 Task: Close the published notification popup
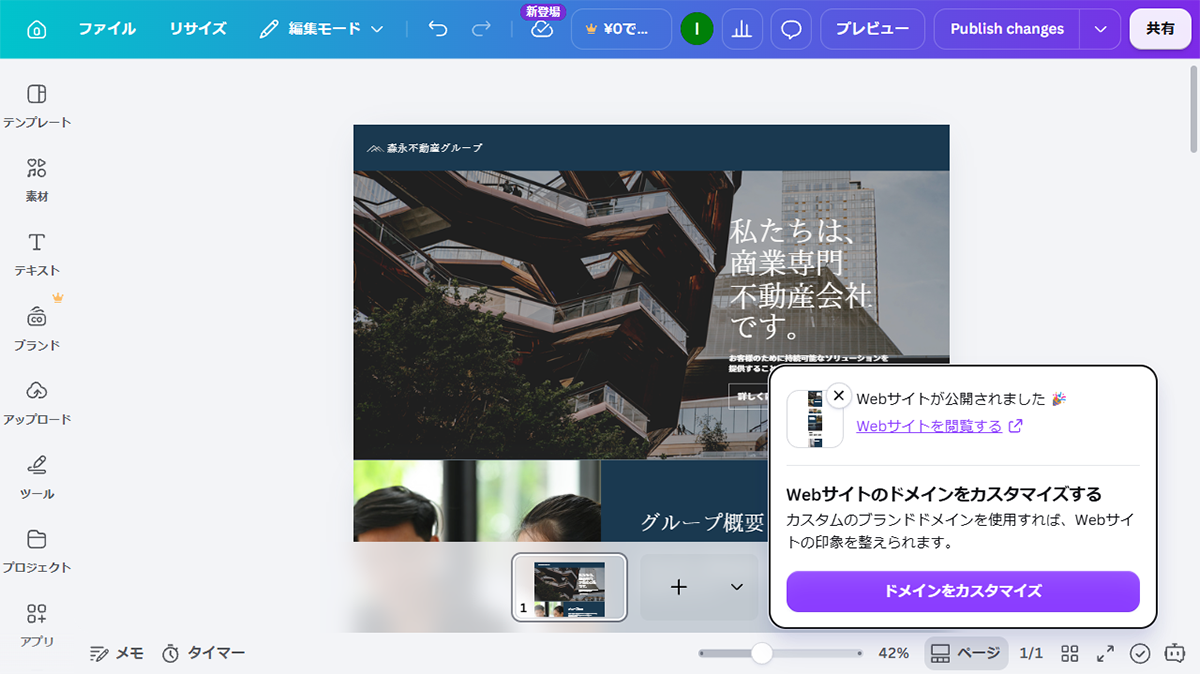tap(839, 395)
